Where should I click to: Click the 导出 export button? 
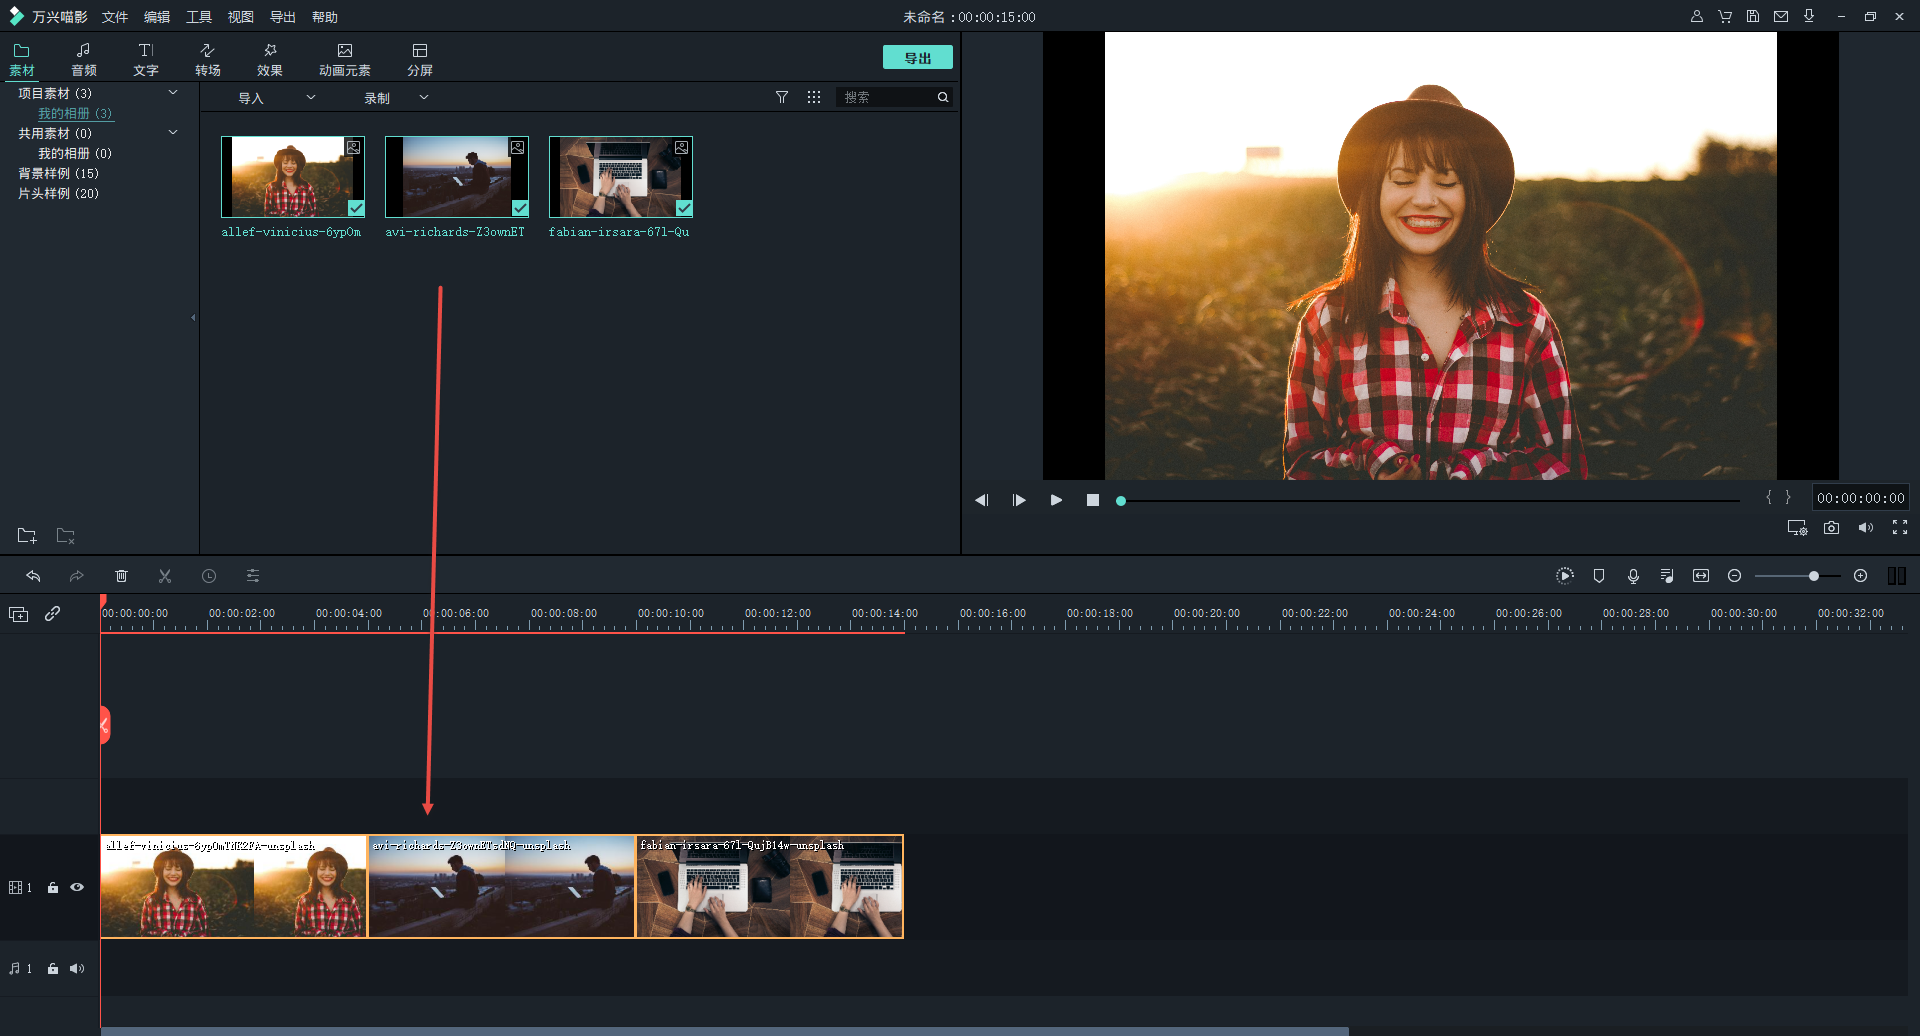917,58
